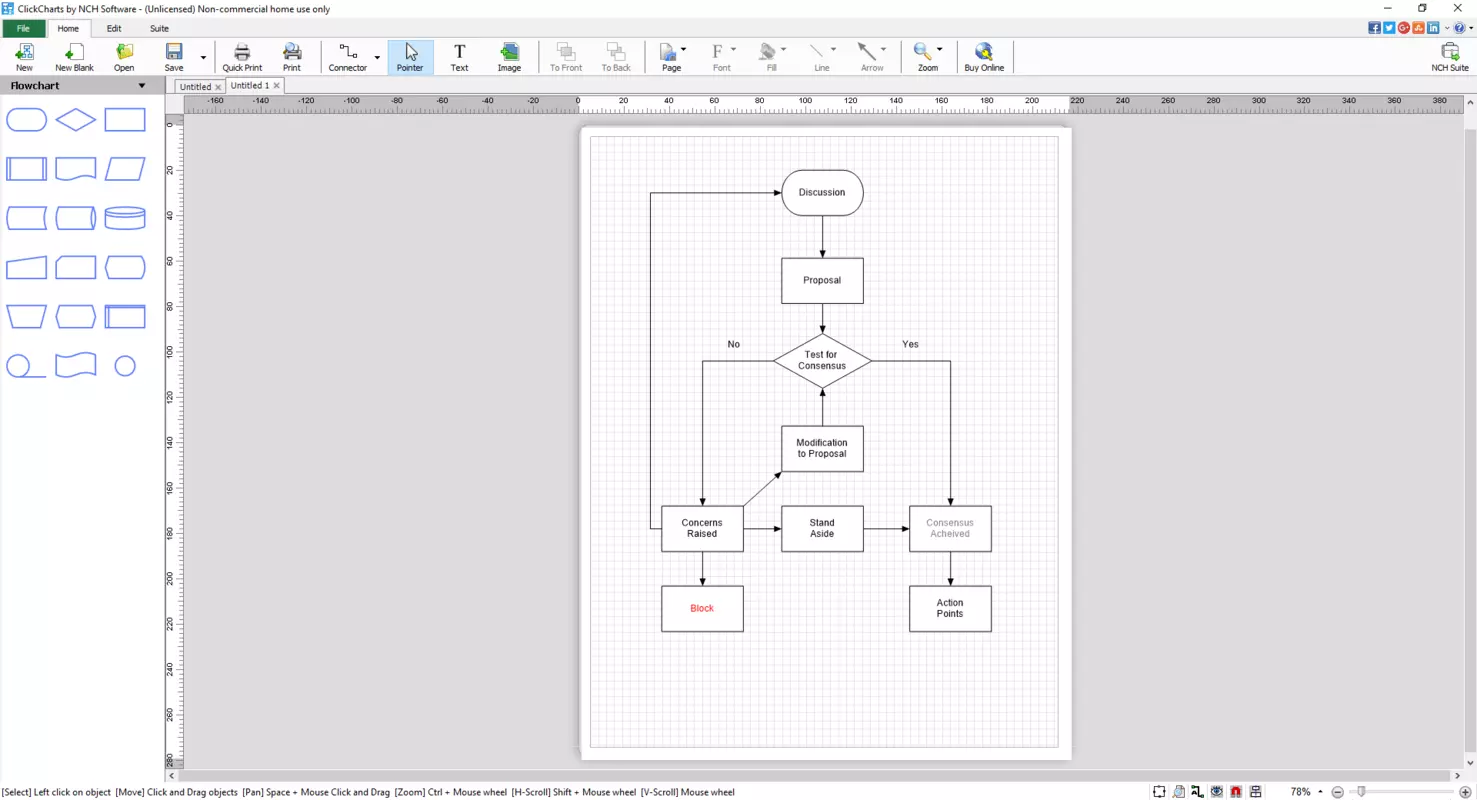Viewport: 1477px width, 800px height.
Task: Pick the parallelogram data shape in Flowchart panel
Action: (x=125, y=169)
